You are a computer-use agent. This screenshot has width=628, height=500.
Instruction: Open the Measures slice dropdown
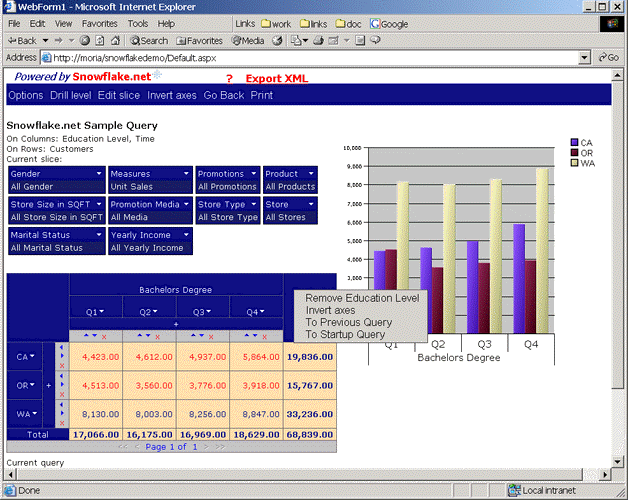(186, 173)
